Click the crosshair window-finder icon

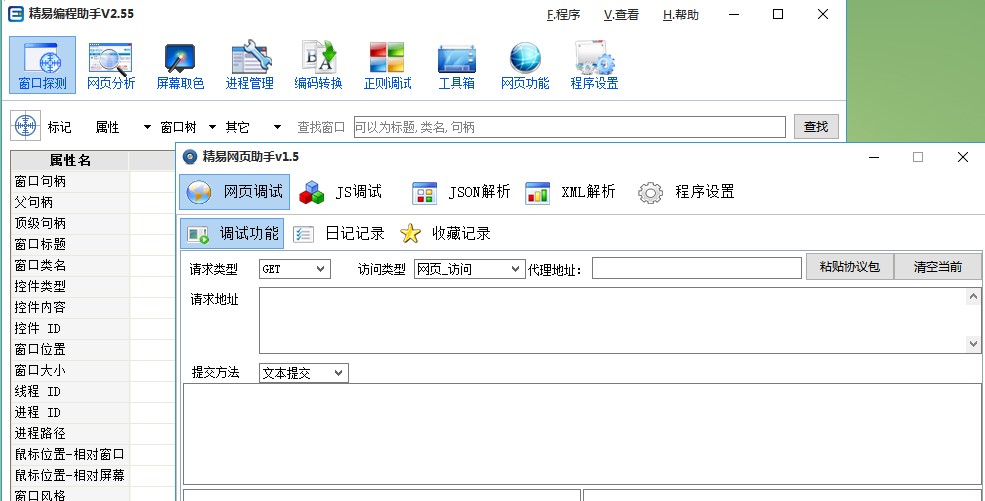(x=26, y=126)
